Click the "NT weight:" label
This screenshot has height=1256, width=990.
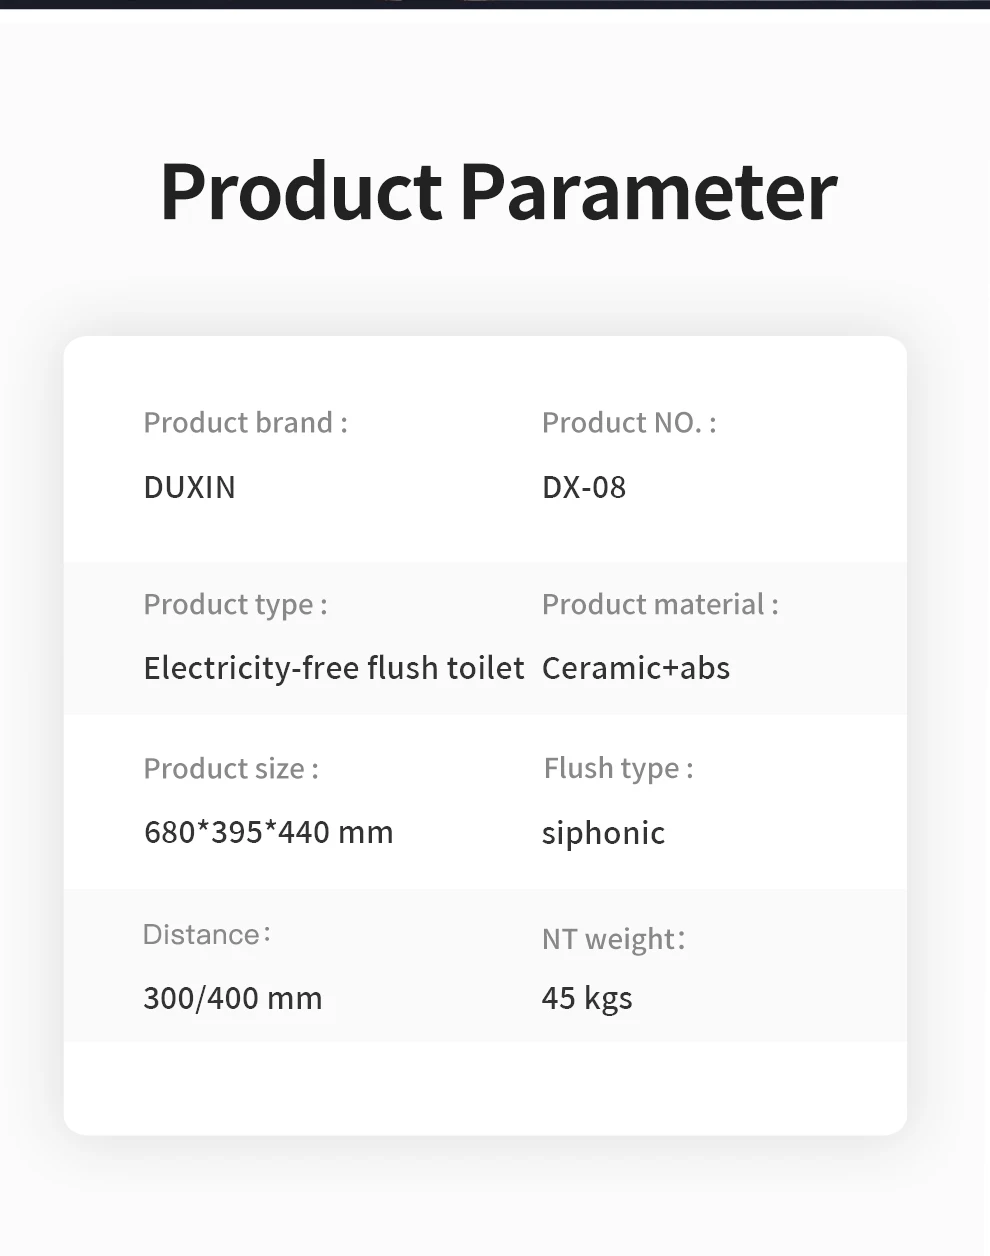[x=613, y=939]
